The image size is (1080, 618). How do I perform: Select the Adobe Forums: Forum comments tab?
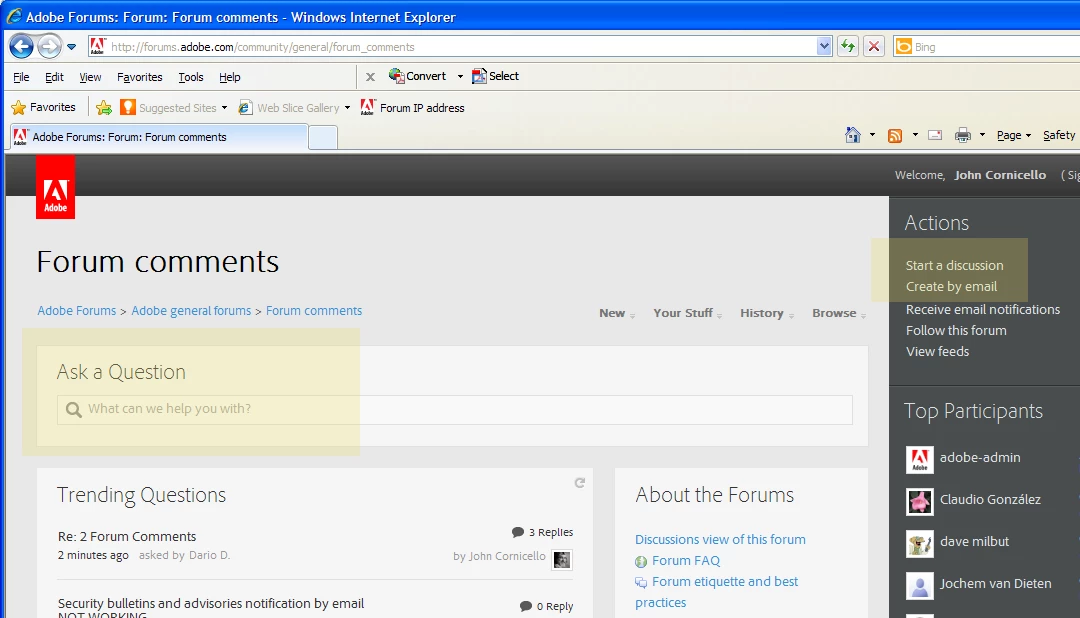pyautogui.click(x=158, y=137)
